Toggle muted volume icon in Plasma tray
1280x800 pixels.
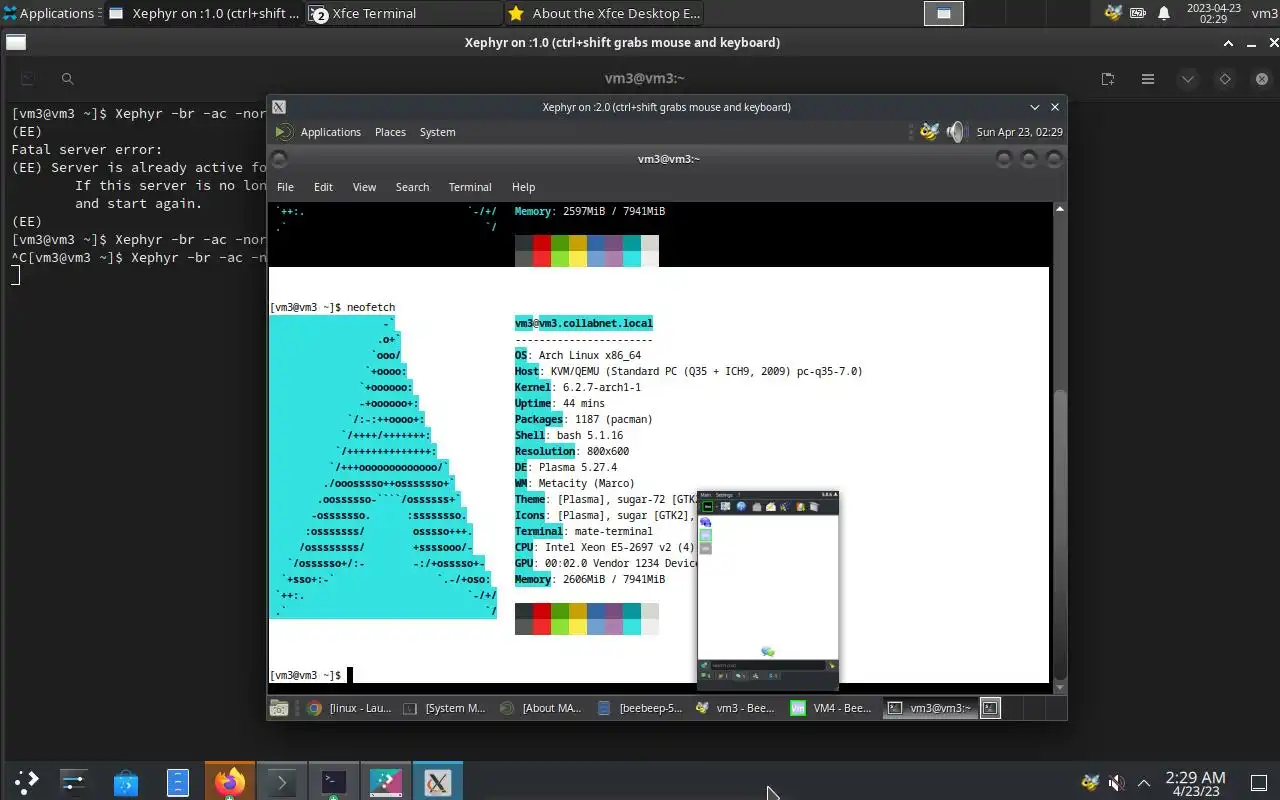[1117, 782]
